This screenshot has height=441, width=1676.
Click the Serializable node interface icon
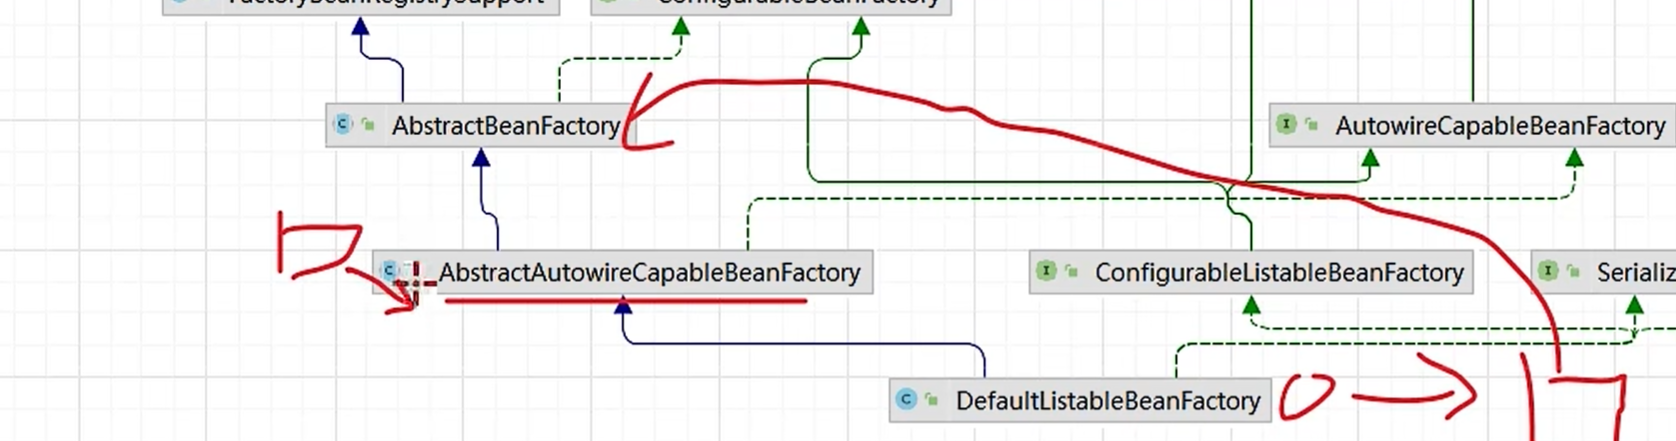tap(1548, 271)
